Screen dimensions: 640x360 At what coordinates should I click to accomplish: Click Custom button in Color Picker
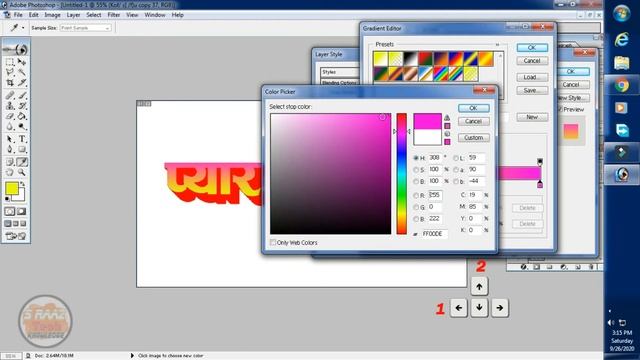(473, 138)
